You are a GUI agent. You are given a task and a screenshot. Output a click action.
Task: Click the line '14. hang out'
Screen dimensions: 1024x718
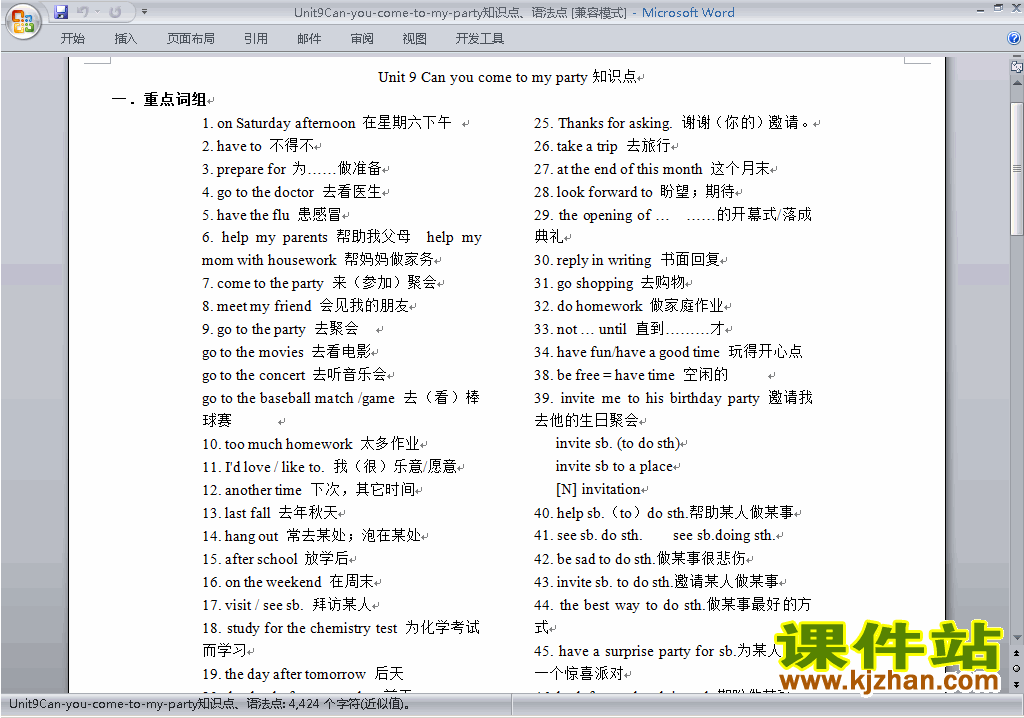point(312,535)
